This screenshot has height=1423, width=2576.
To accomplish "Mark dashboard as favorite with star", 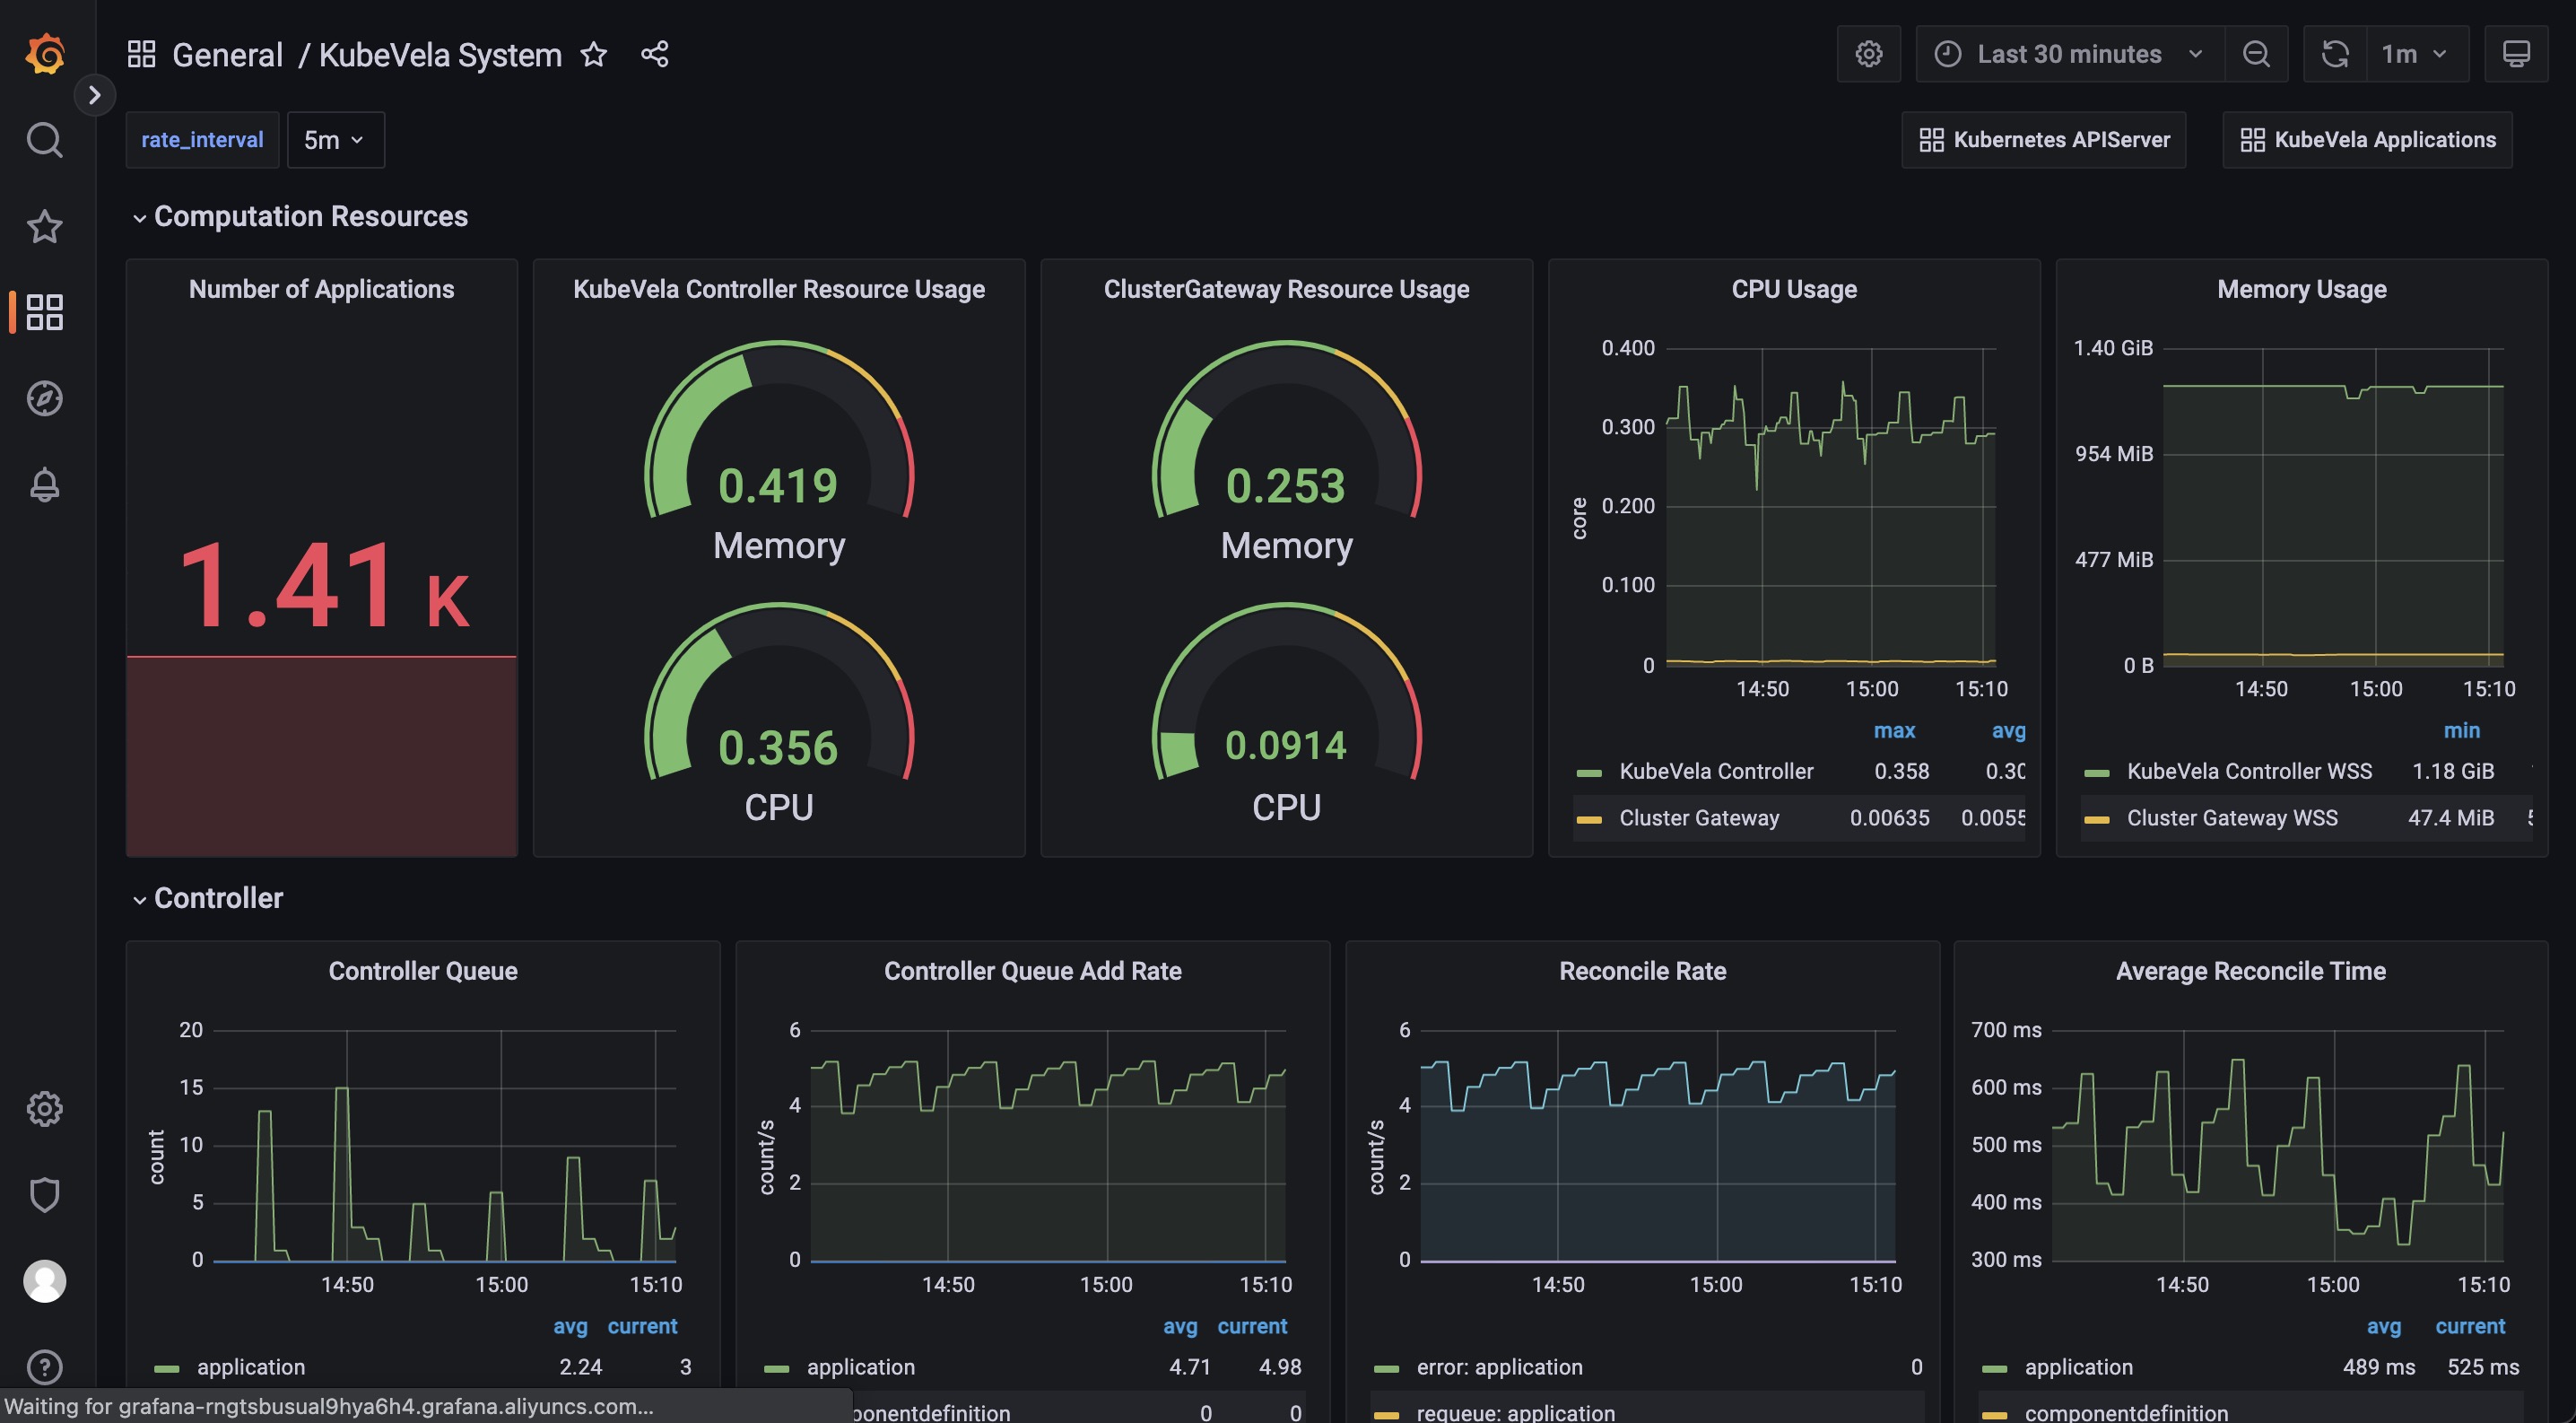I will pyautogui.click(x=594, y=54).
